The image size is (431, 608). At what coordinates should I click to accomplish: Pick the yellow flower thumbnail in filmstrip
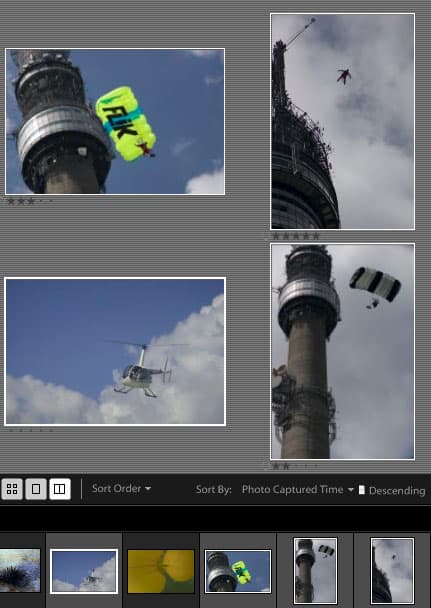tap(161, 571)
